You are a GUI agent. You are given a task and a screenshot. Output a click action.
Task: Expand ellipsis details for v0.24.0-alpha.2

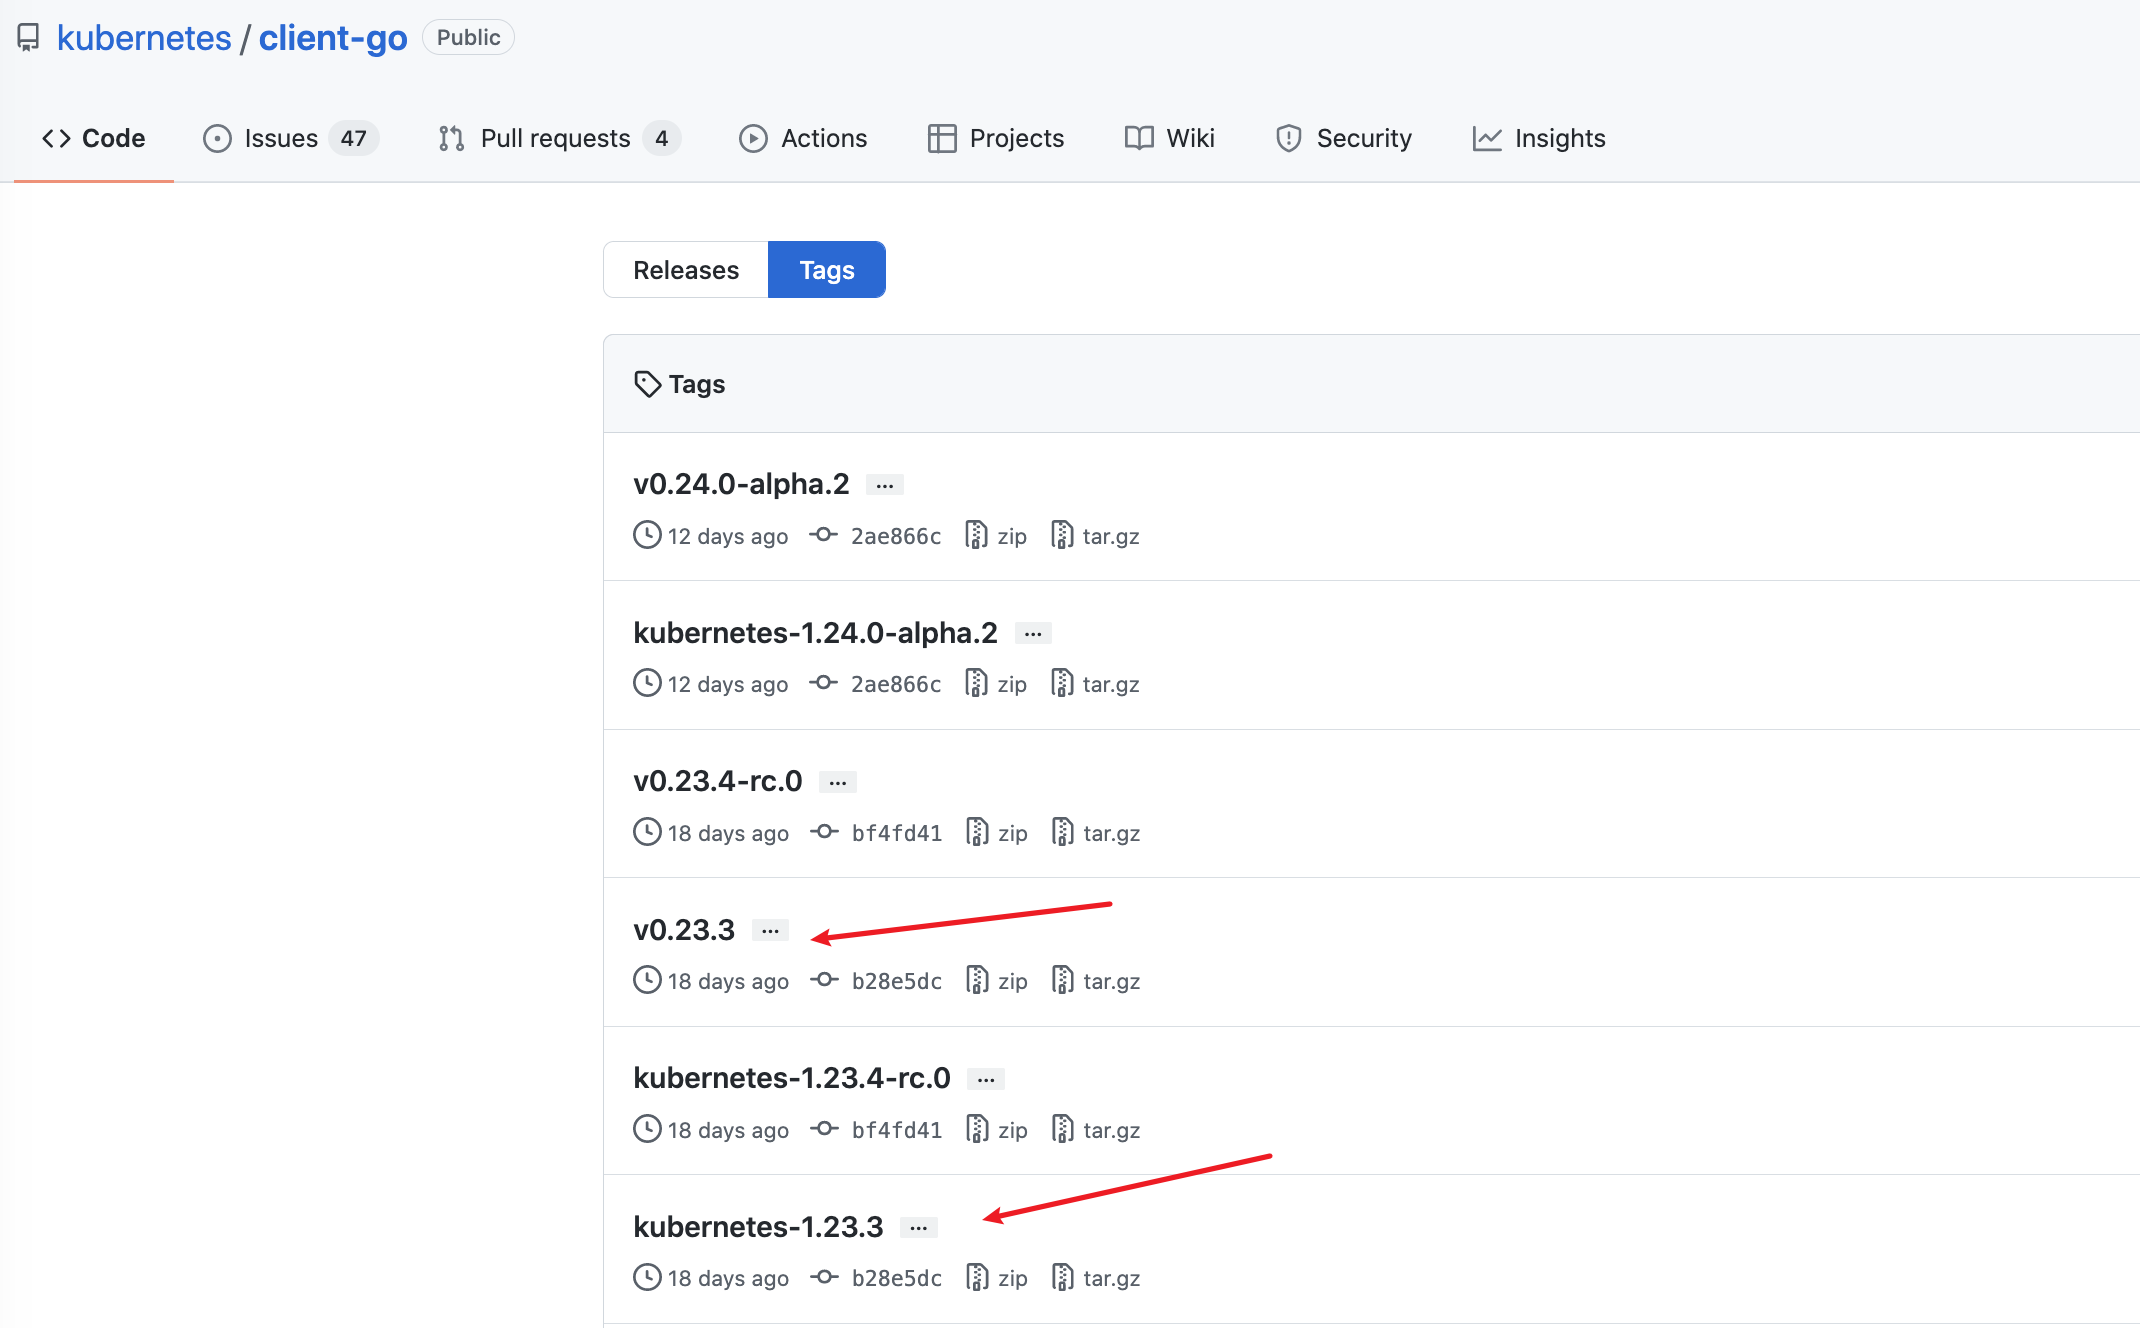884,486
